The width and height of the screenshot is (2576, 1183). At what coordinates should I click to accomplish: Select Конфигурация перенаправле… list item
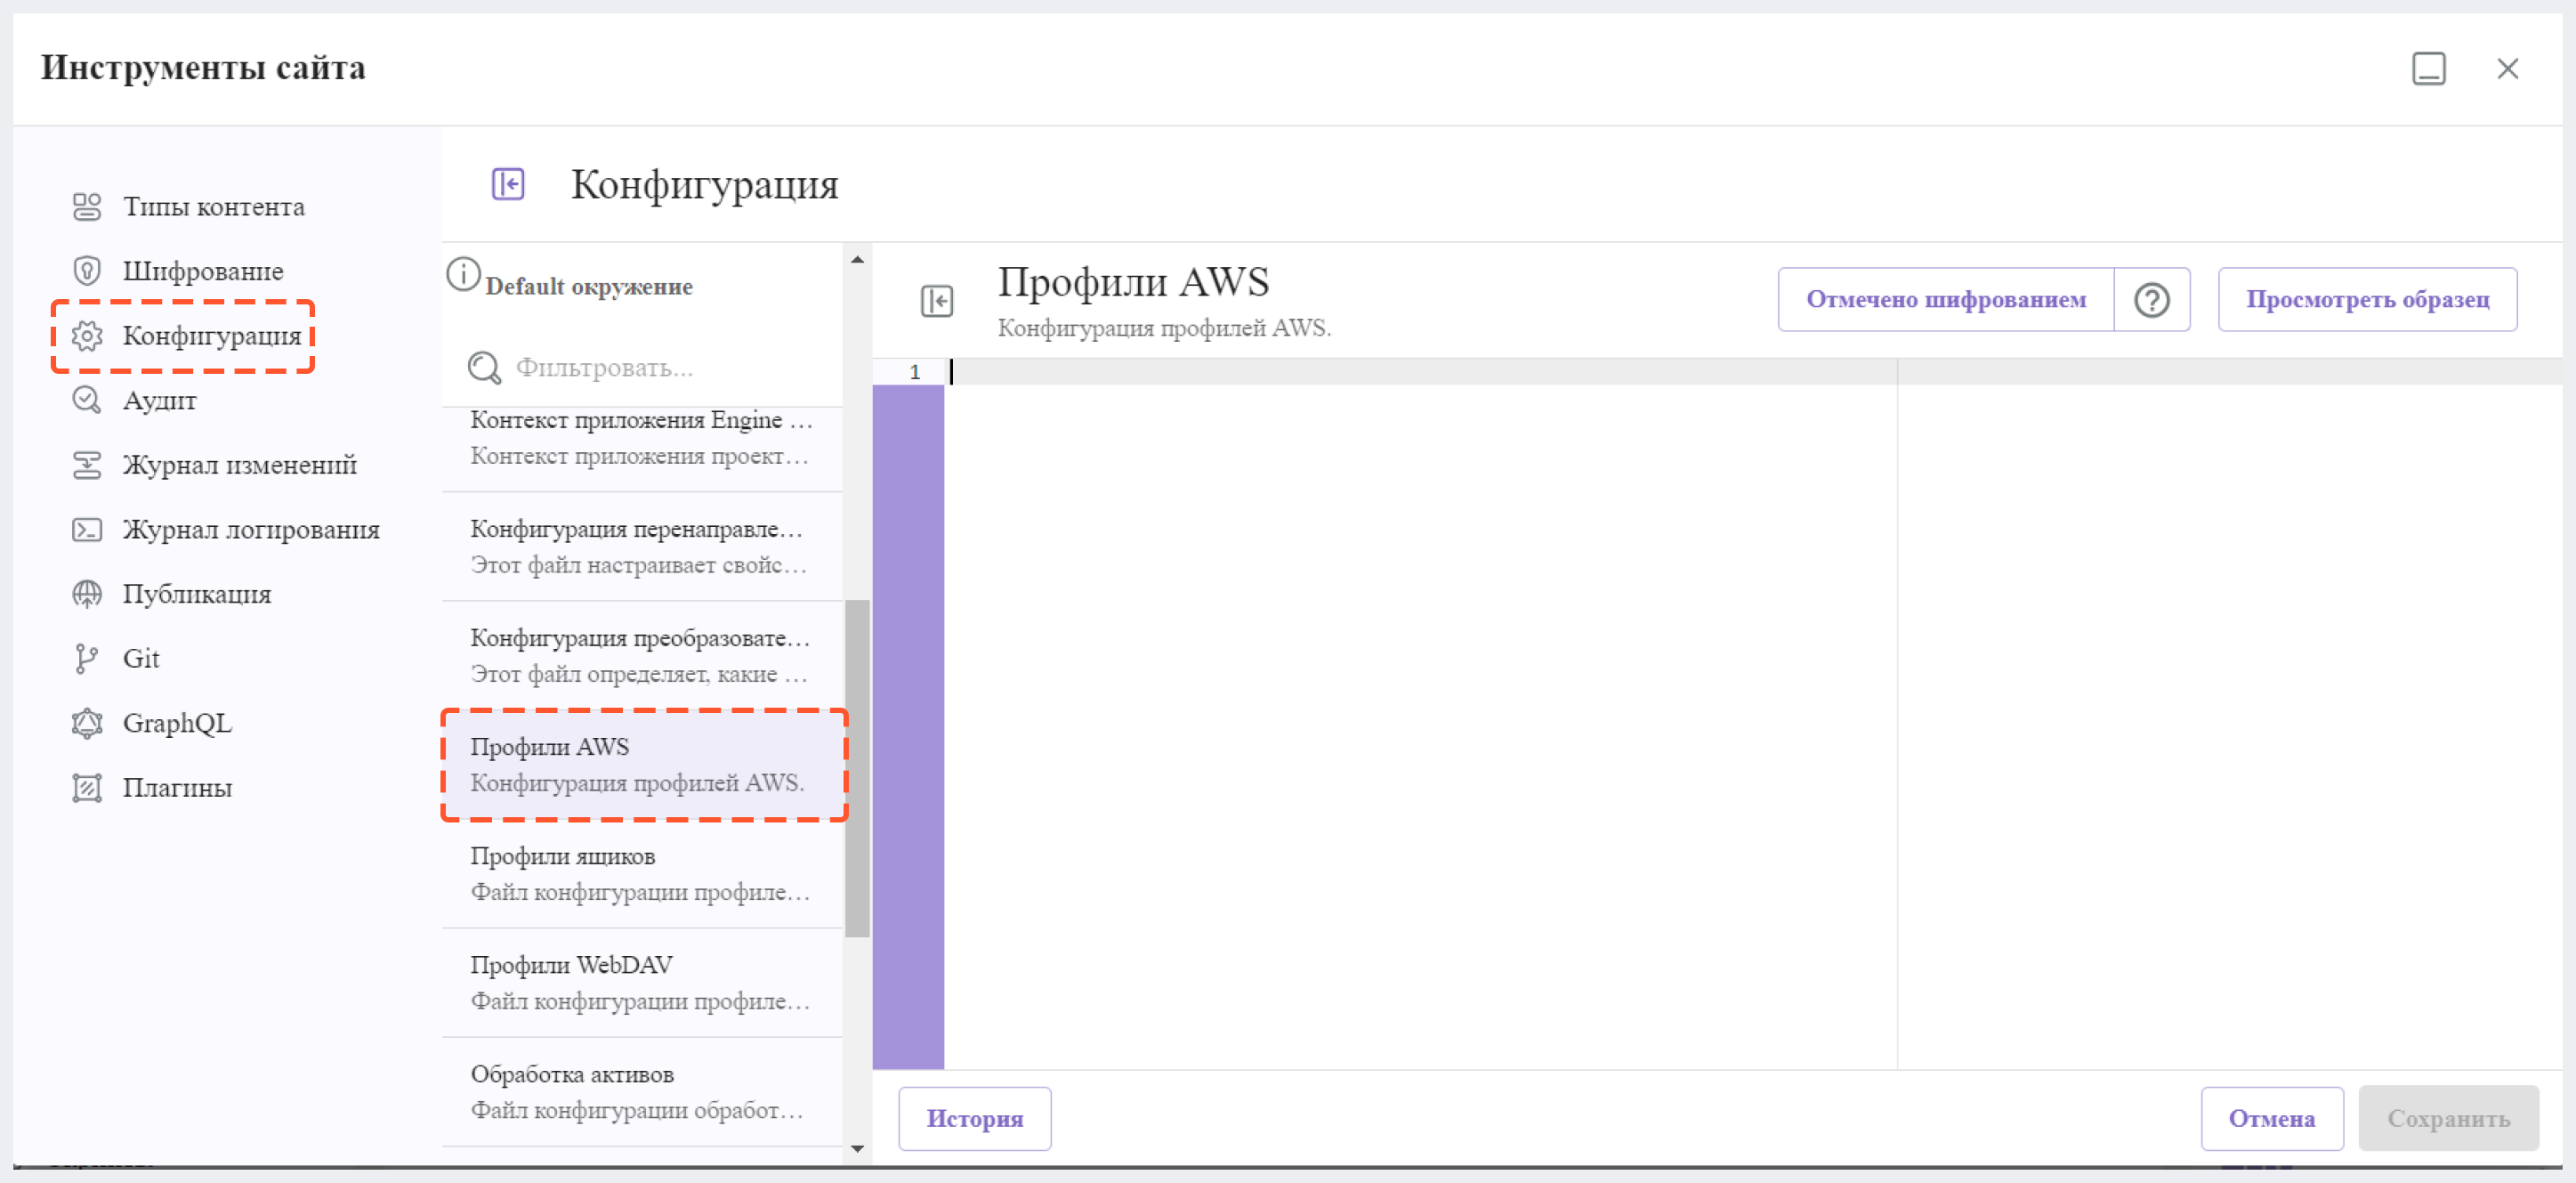642,547
